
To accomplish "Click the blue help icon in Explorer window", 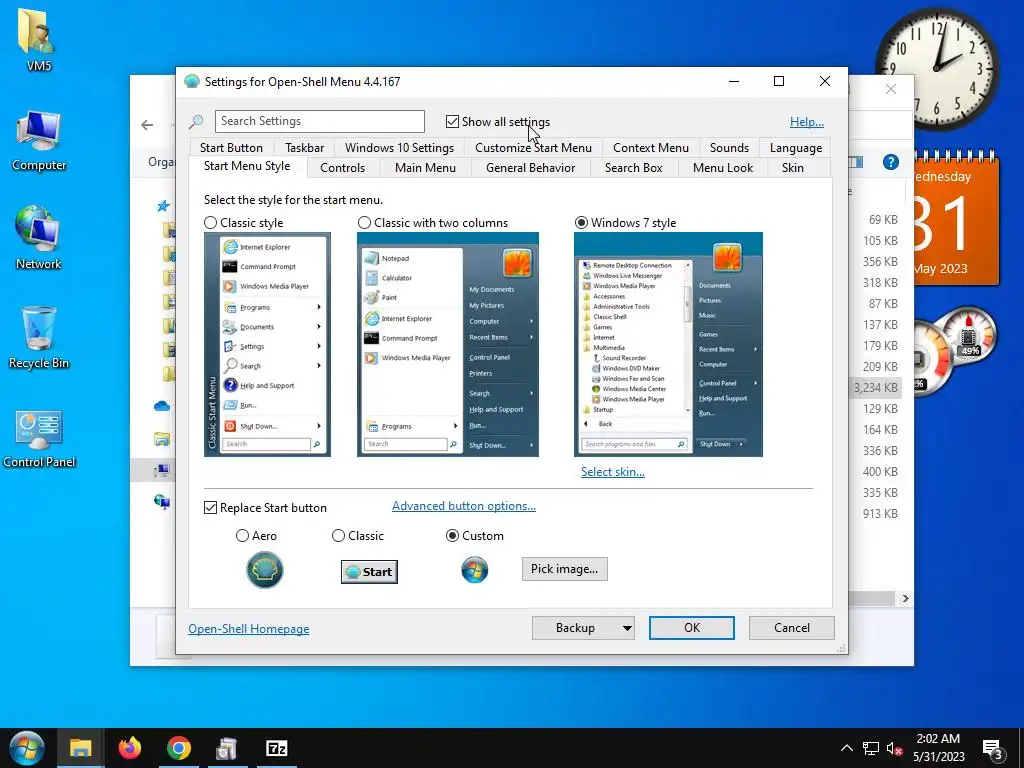I will click(x=891, y=162).
